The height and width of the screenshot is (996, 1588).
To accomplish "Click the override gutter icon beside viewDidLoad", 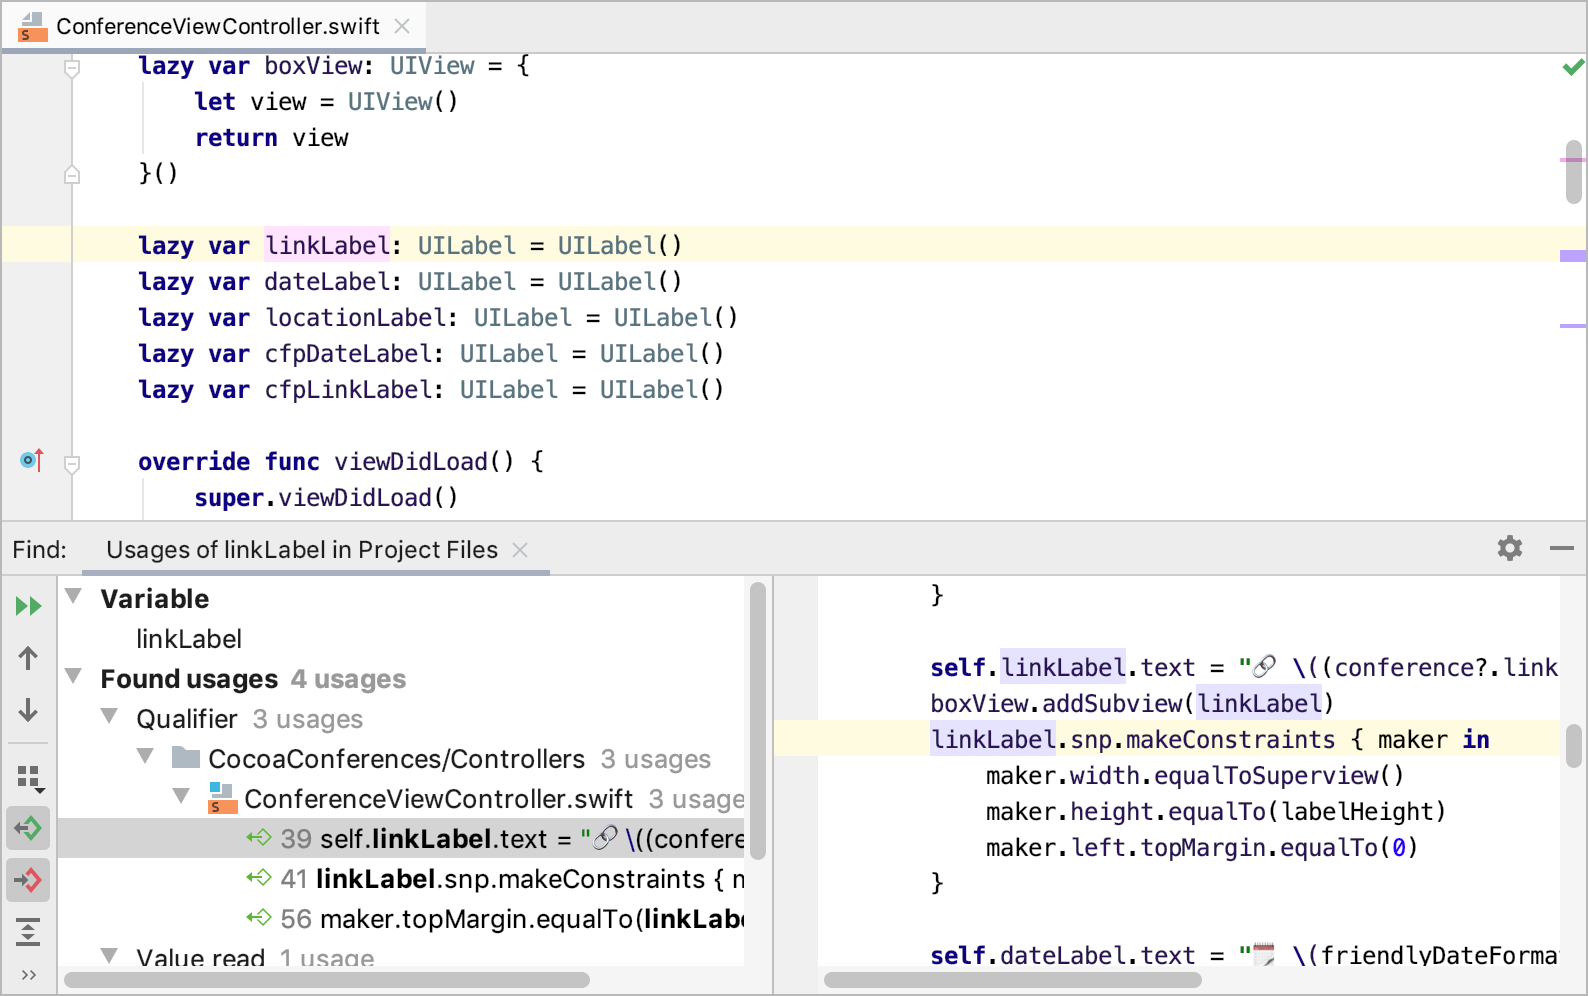I will pos(32,460).
